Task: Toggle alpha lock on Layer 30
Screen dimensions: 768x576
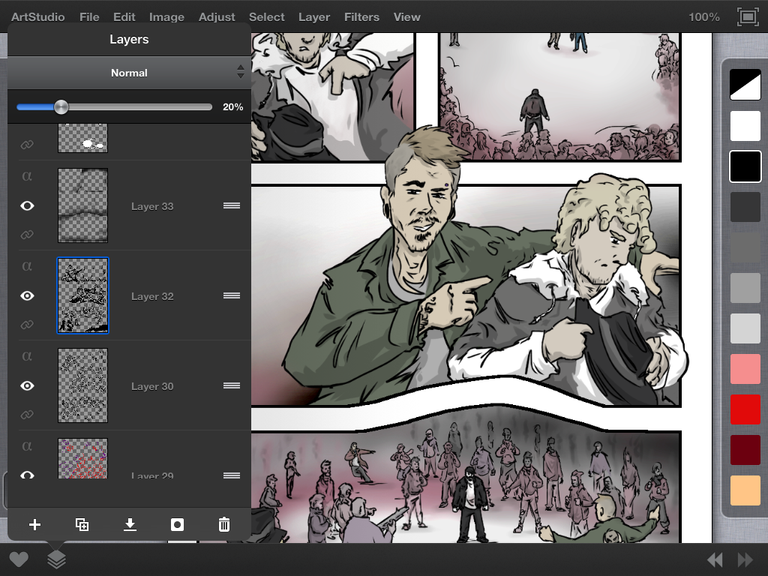Action: [x=27, y=357]
